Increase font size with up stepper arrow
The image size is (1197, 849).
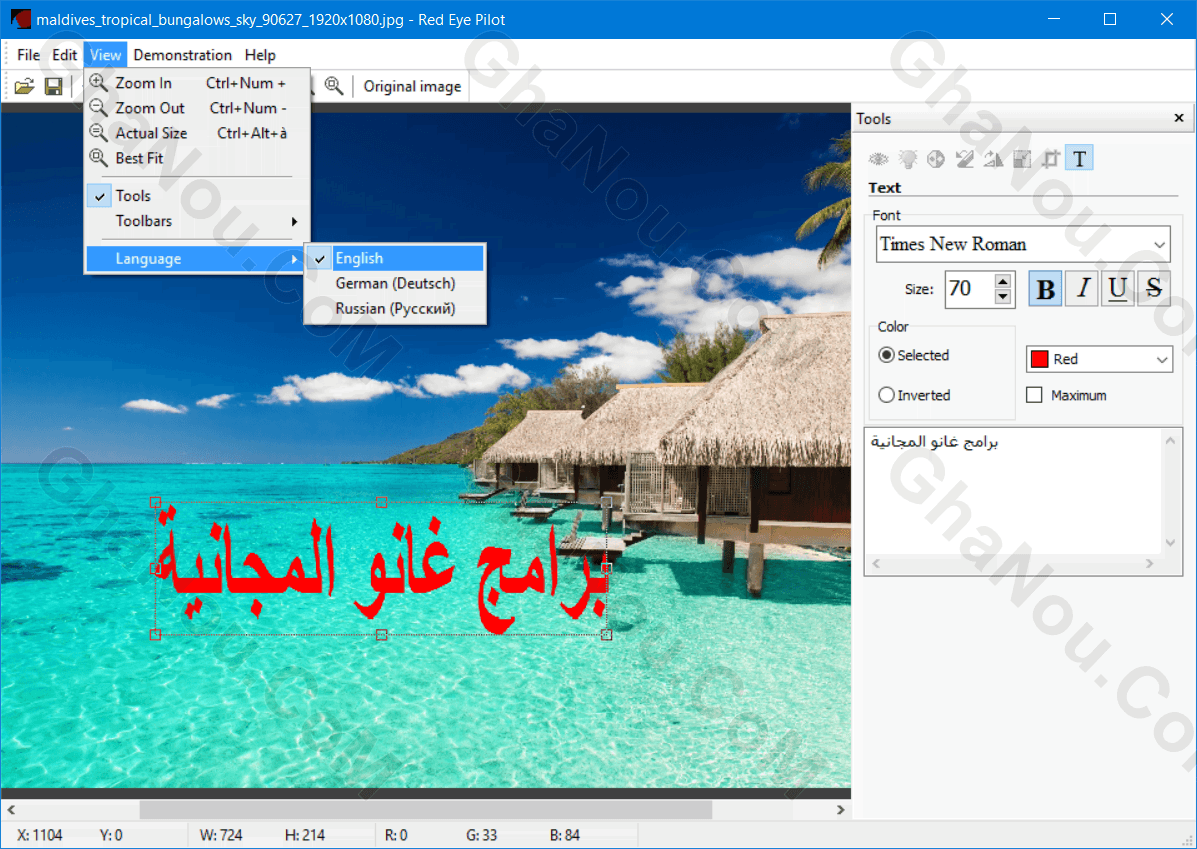click(1003, 281)
